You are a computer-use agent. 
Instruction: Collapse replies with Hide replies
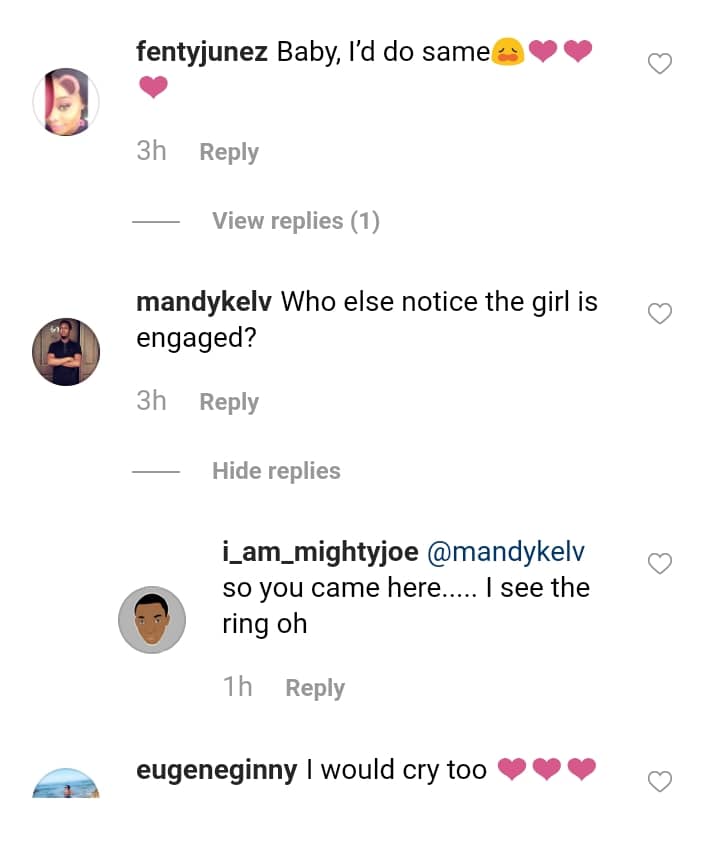pos(276,471)
